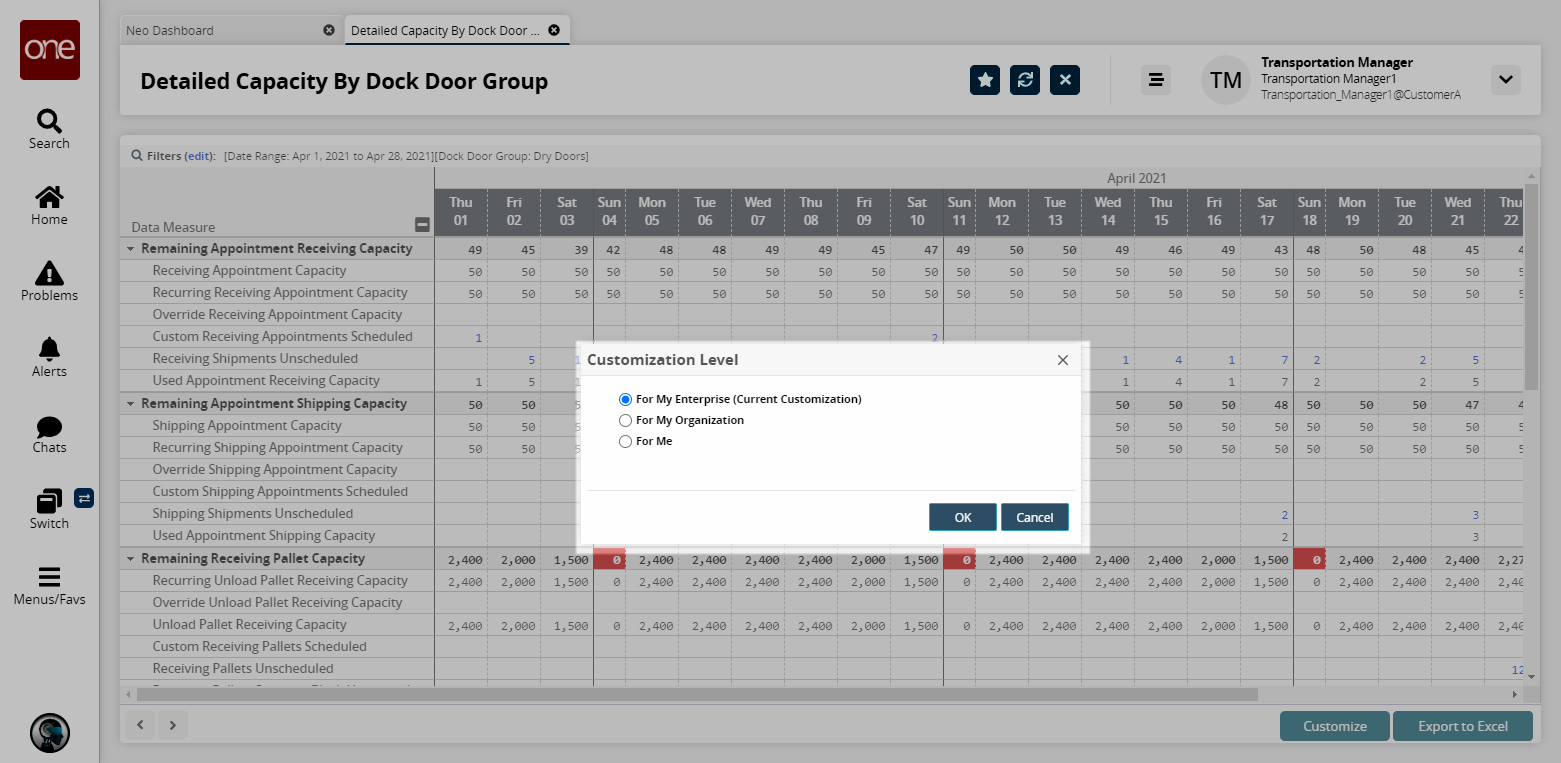Screen dimensions: 1561x763
Task: Click the Export to Excel button
Action: tap(1462, 726)
